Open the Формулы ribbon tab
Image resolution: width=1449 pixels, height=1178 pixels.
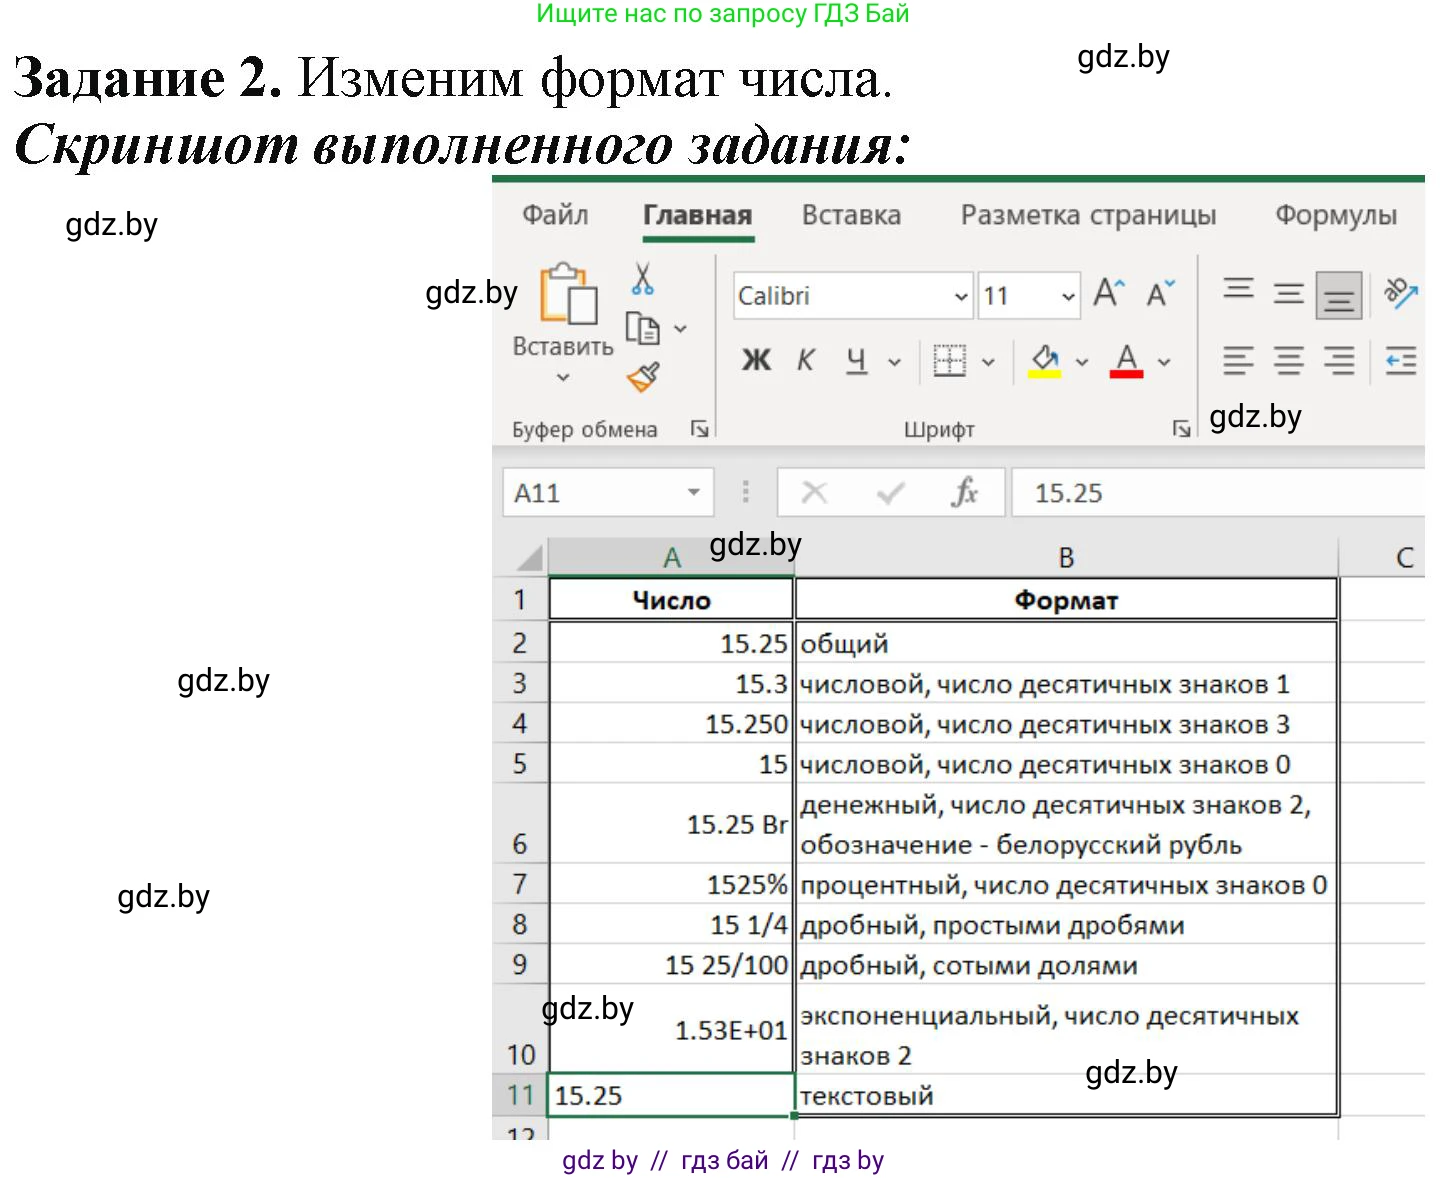click(1337, 215)
